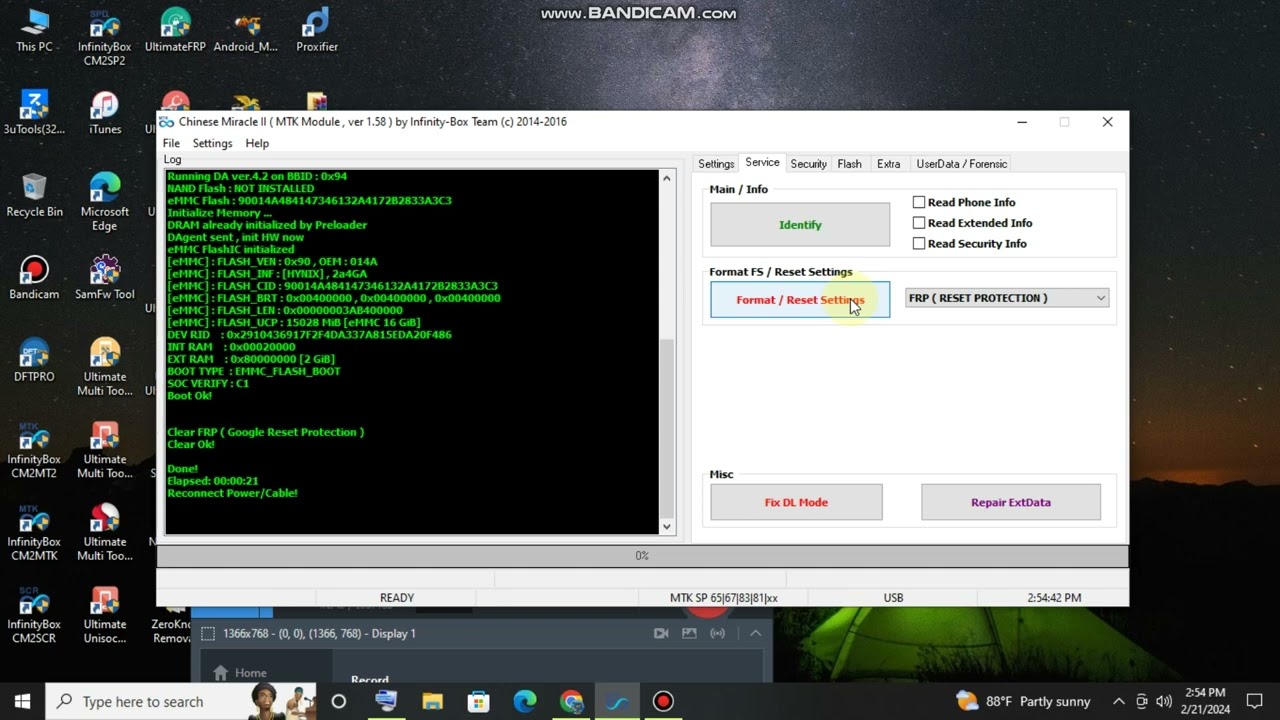Open the Android_M... desktop shortcut
1280x720 pixels.
pos(246,30)
